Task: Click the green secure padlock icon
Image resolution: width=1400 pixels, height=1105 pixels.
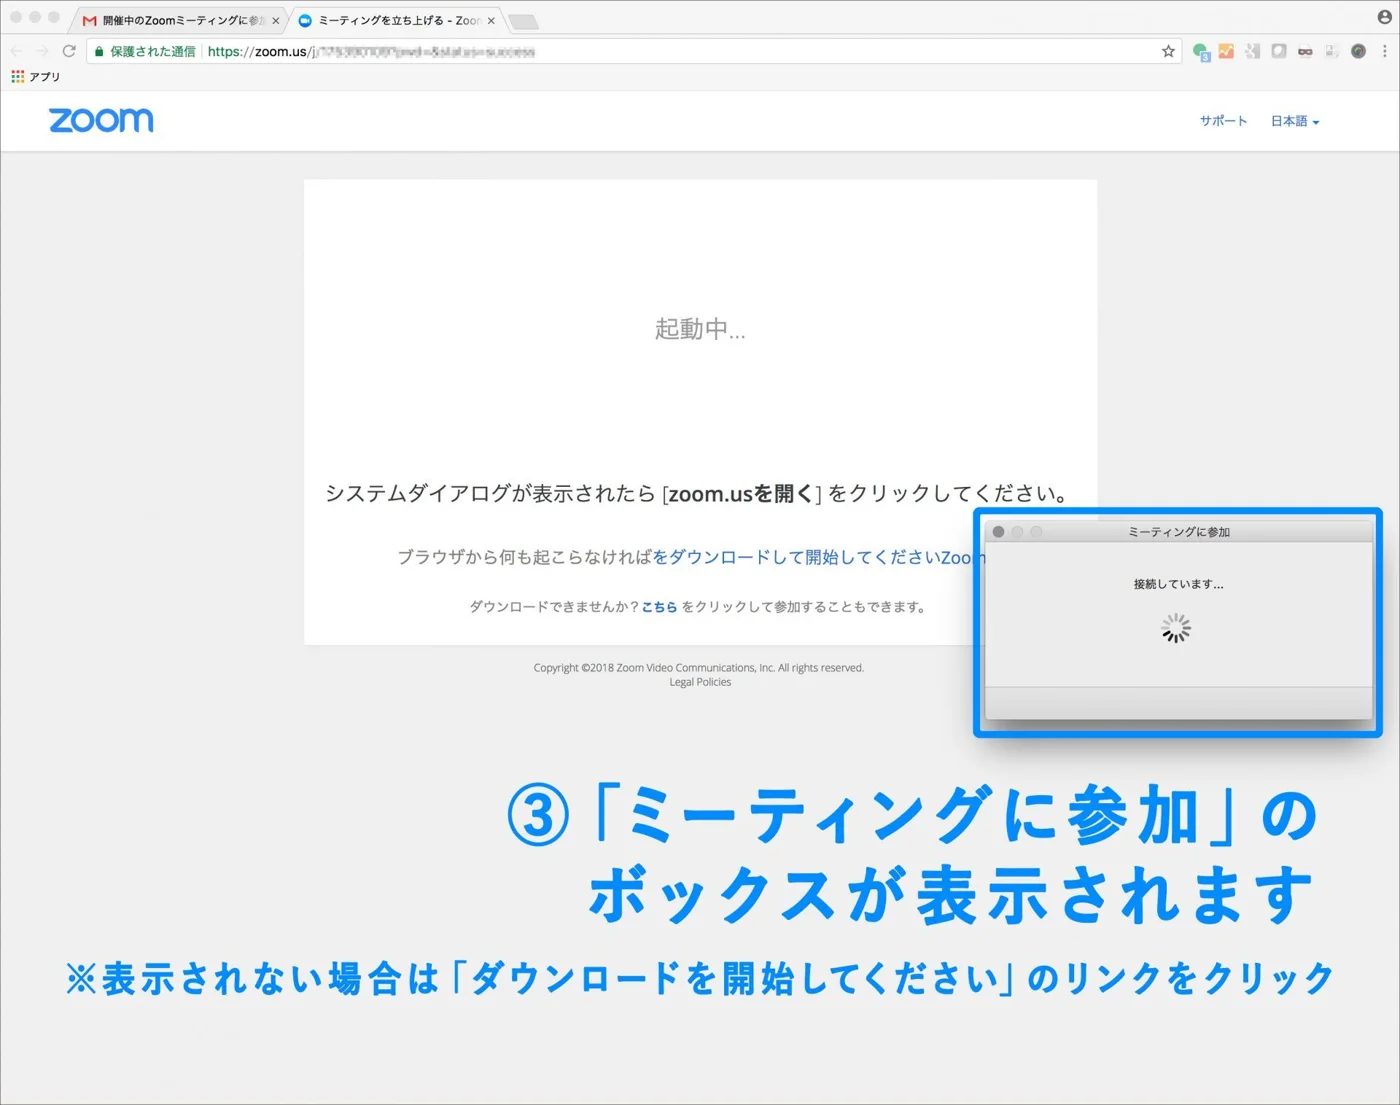Action: [x=99, y=51]
